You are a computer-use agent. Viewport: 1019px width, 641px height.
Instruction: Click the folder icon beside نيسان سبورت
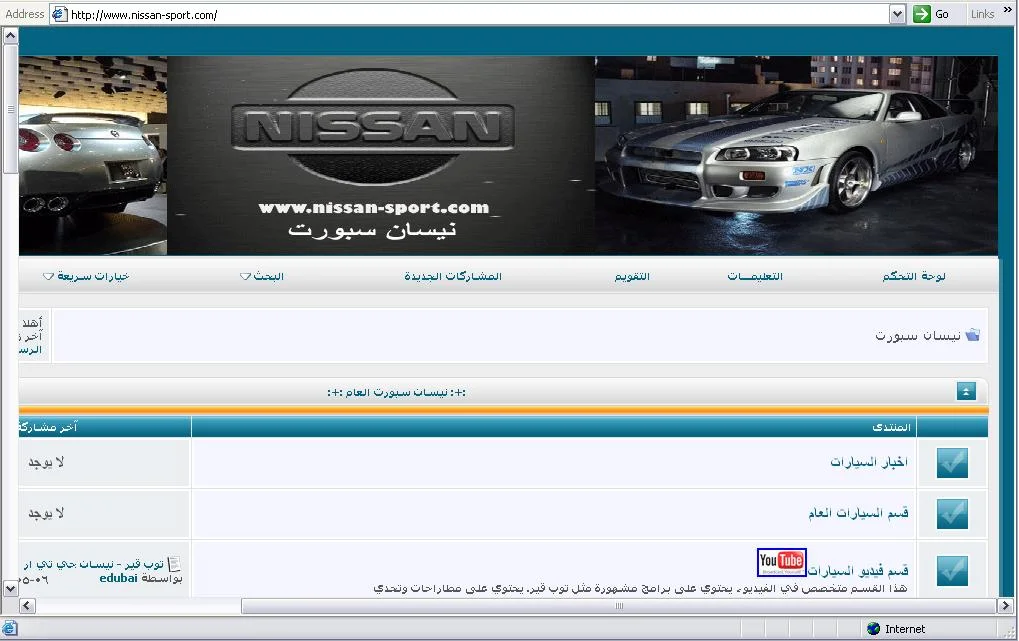(972, 335)
